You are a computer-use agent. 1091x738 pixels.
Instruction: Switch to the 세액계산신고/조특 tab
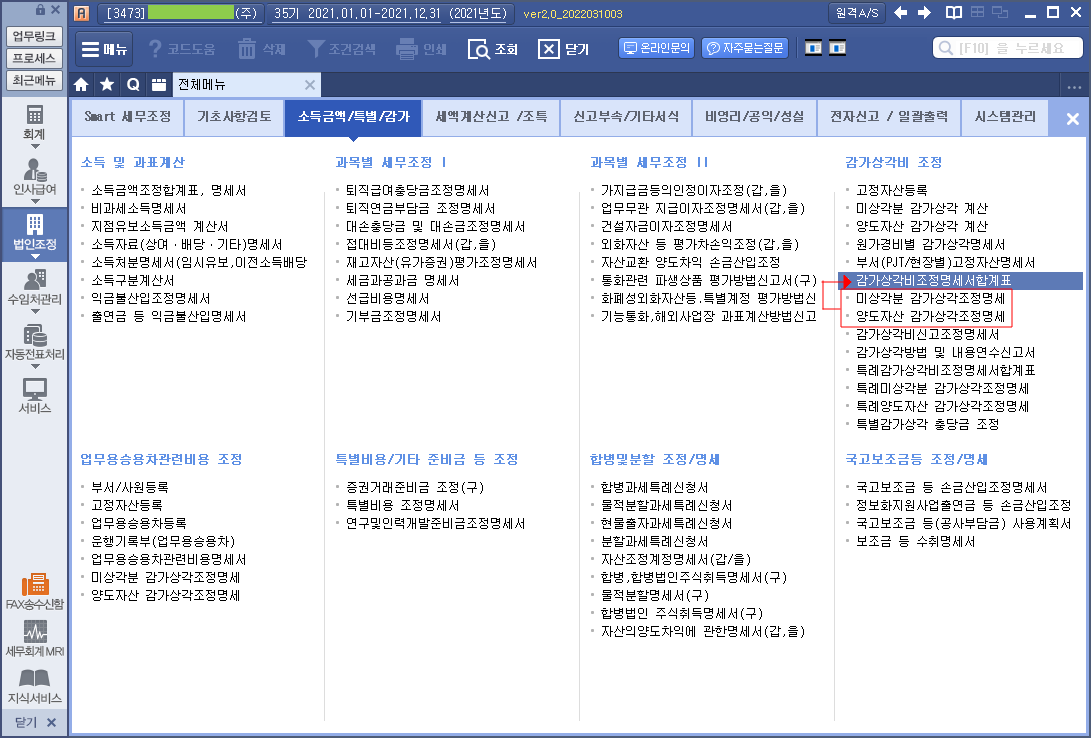pyautogui.click(x=491, y=117)
